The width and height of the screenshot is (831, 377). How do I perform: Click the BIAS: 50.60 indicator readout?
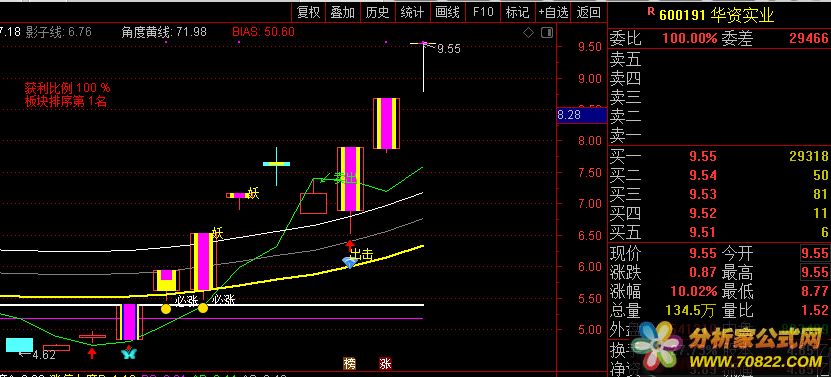click(263, 32)
